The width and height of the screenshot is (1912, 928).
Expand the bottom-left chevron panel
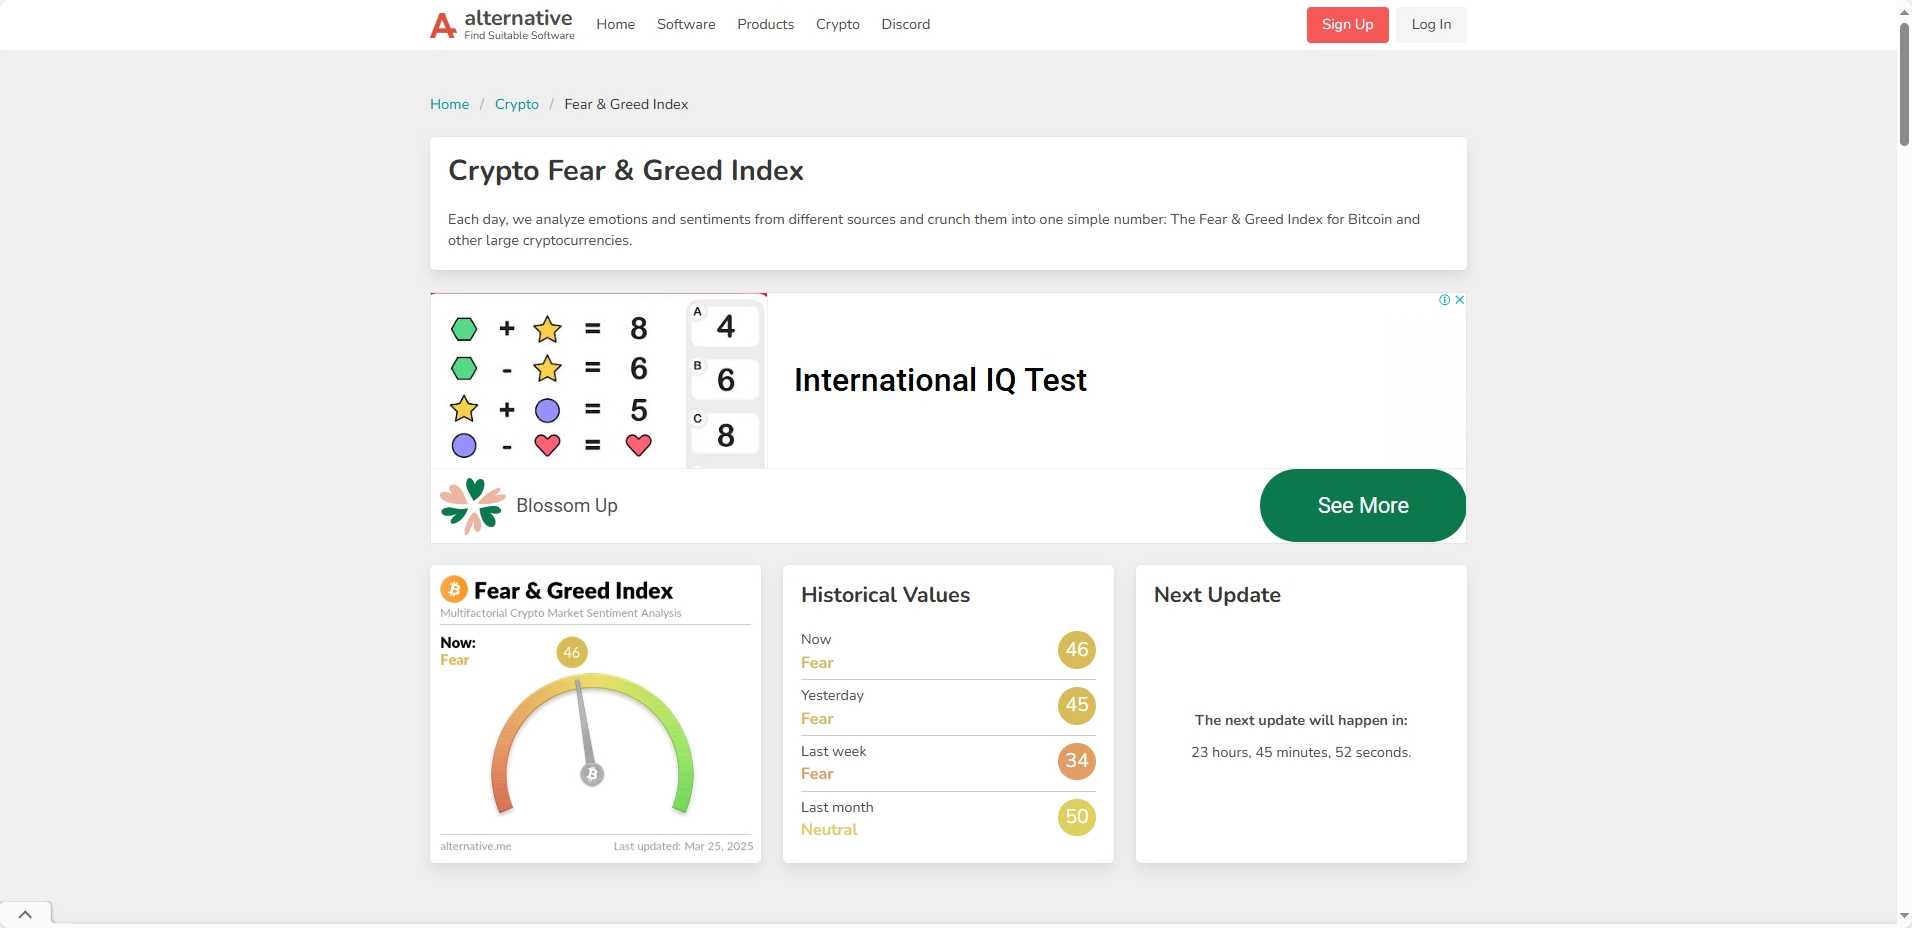coord(25,914)
